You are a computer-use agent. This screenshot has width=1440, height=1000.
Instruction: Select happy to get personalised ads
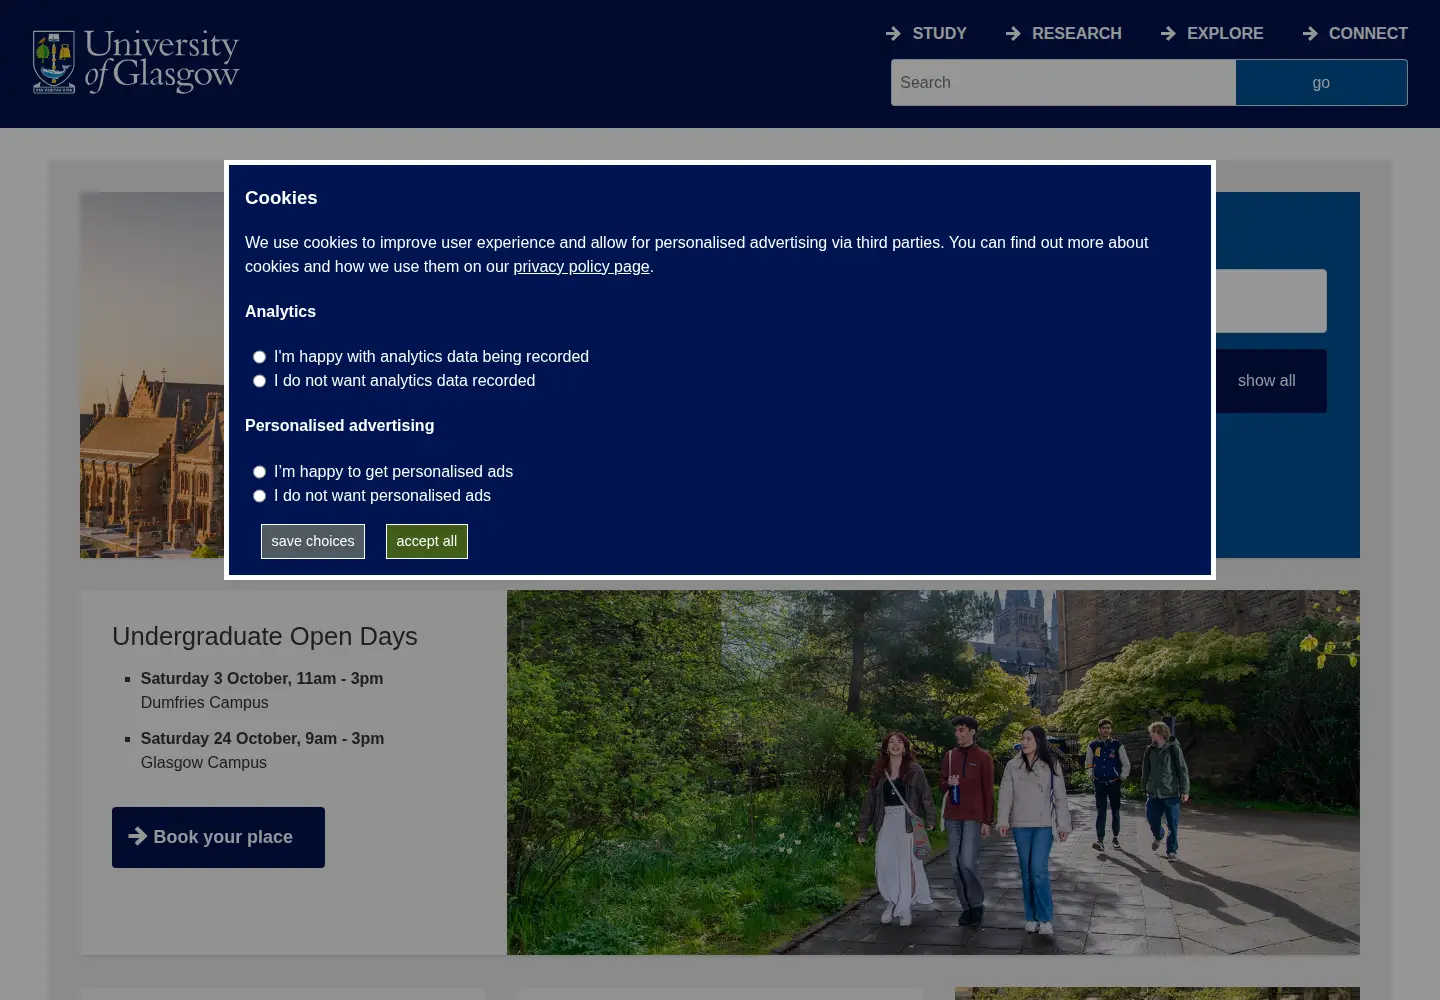(259, 472)
